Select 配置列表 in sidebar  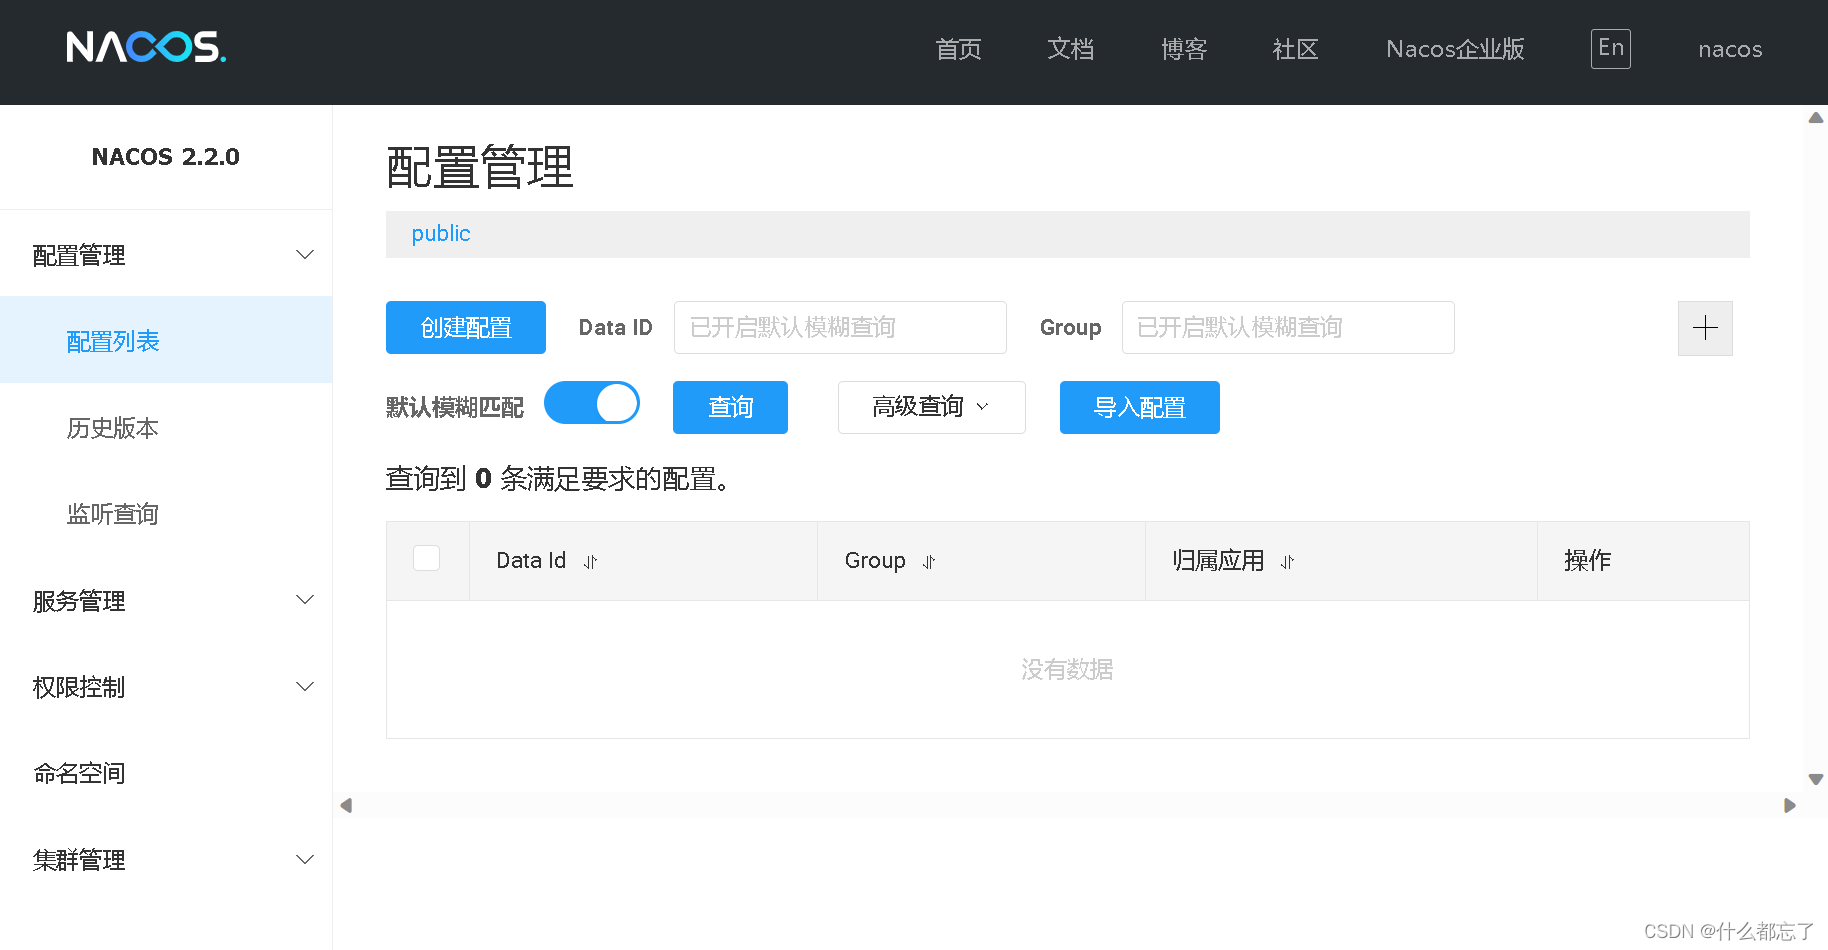coord(166,341)
